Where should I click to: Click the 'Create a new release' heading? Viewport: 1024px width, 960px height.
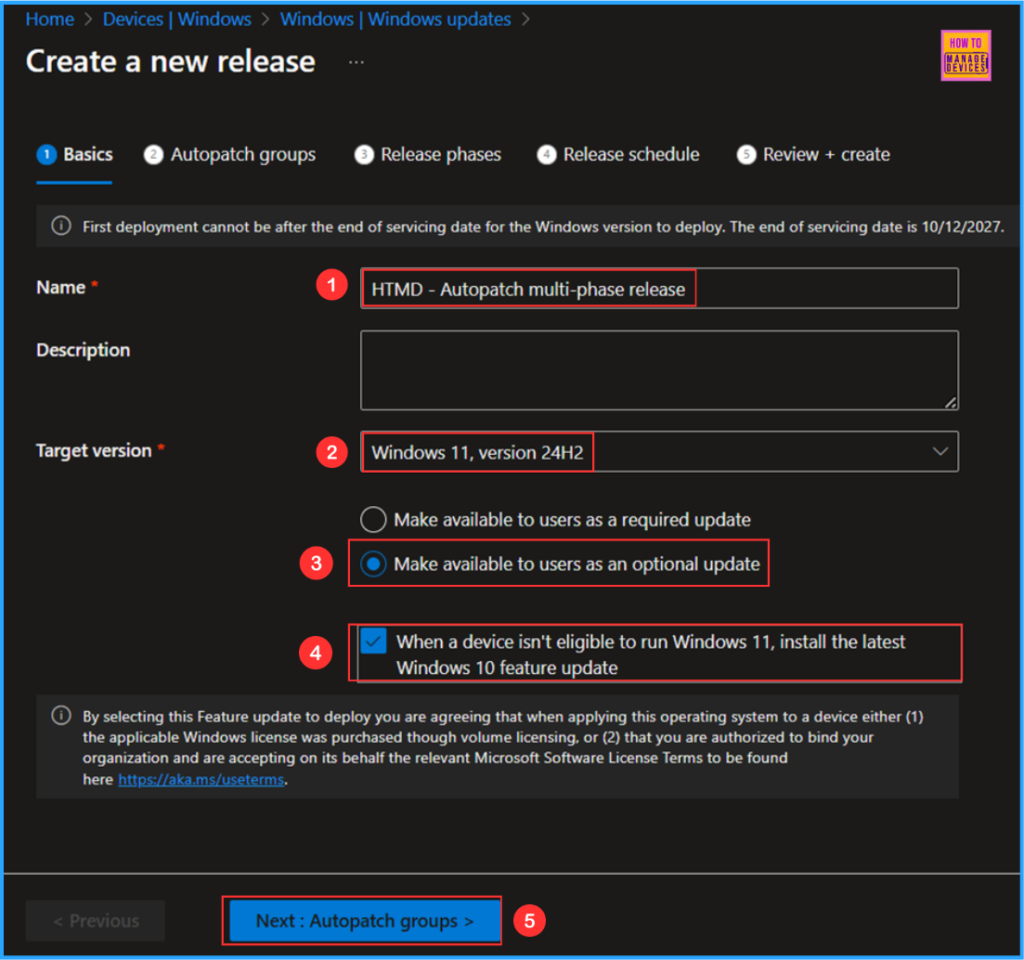170,62
